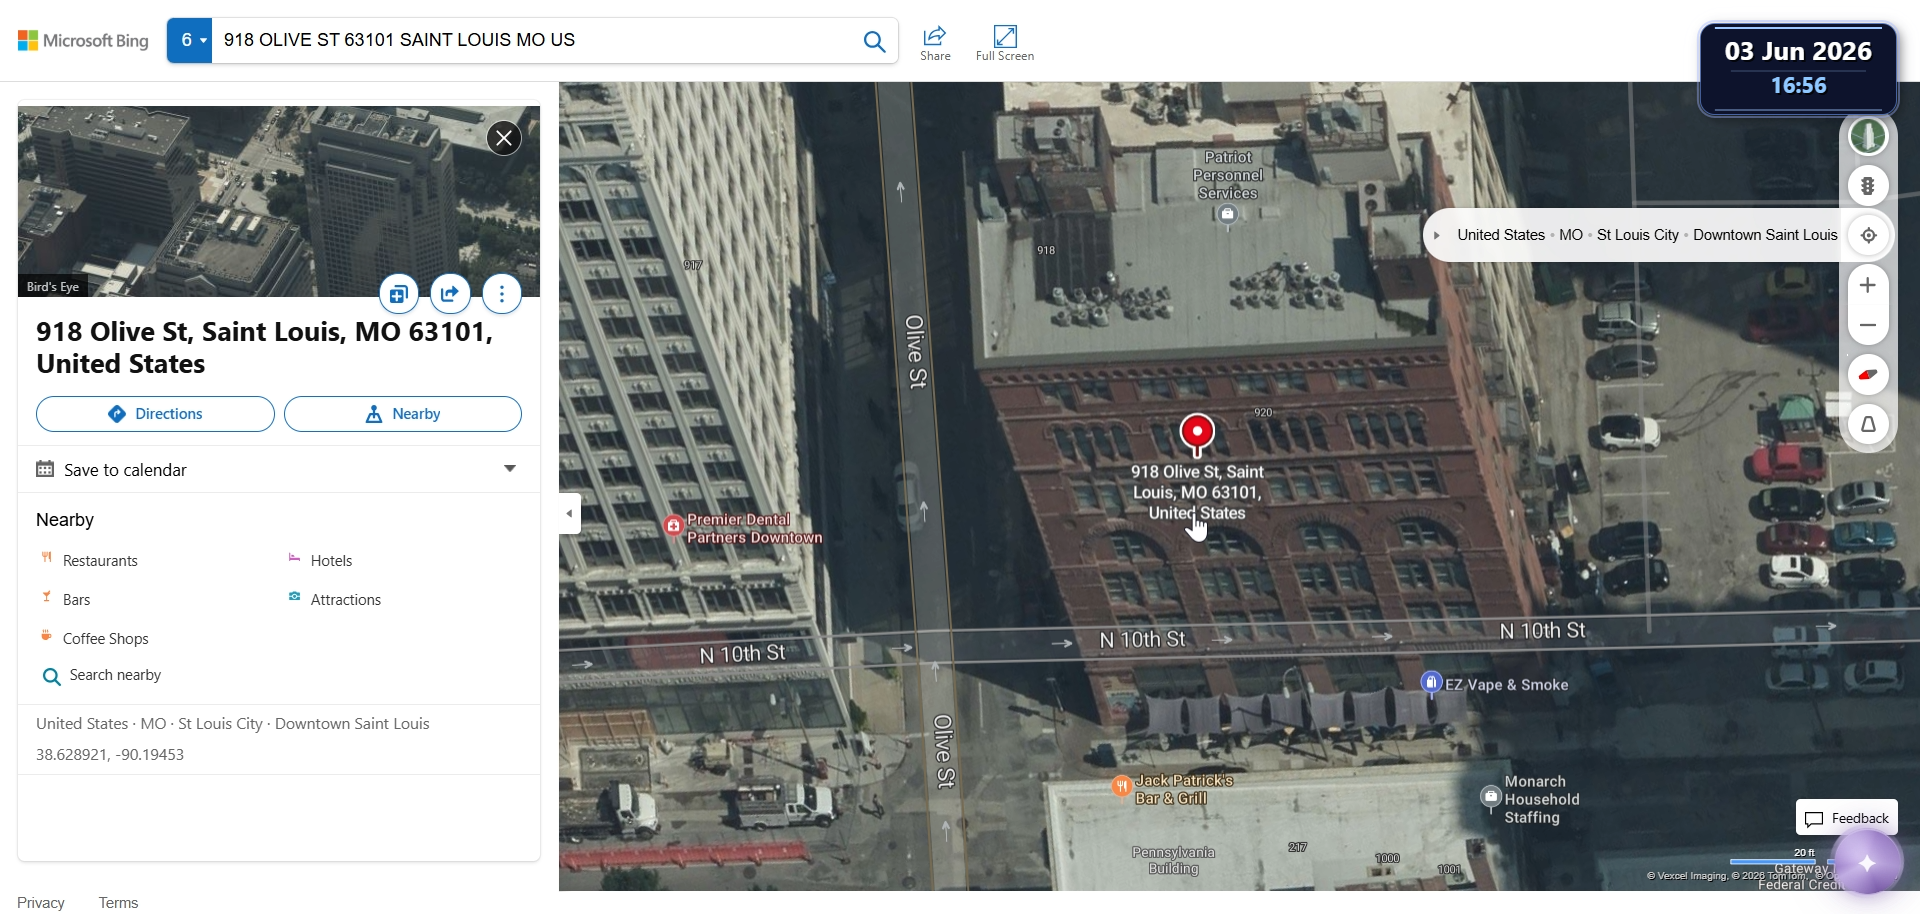Click Downtown Saint Louis in map breadcrumb
This screenshot has height=914, width=1920.
(x=1765, y=235)
